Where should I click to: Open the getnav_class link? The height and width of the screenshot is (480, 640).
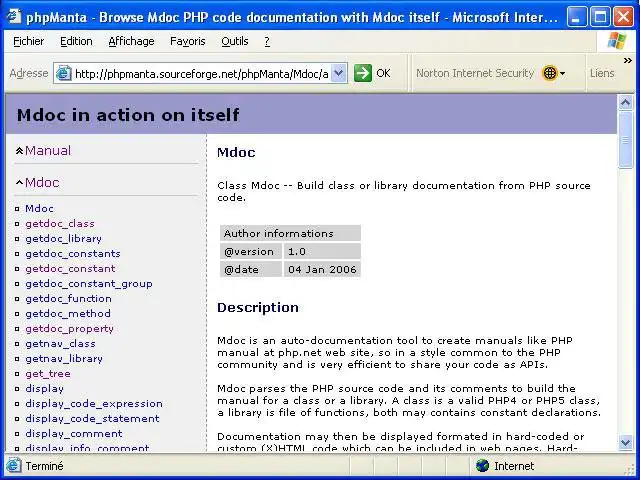click(60, 344)
